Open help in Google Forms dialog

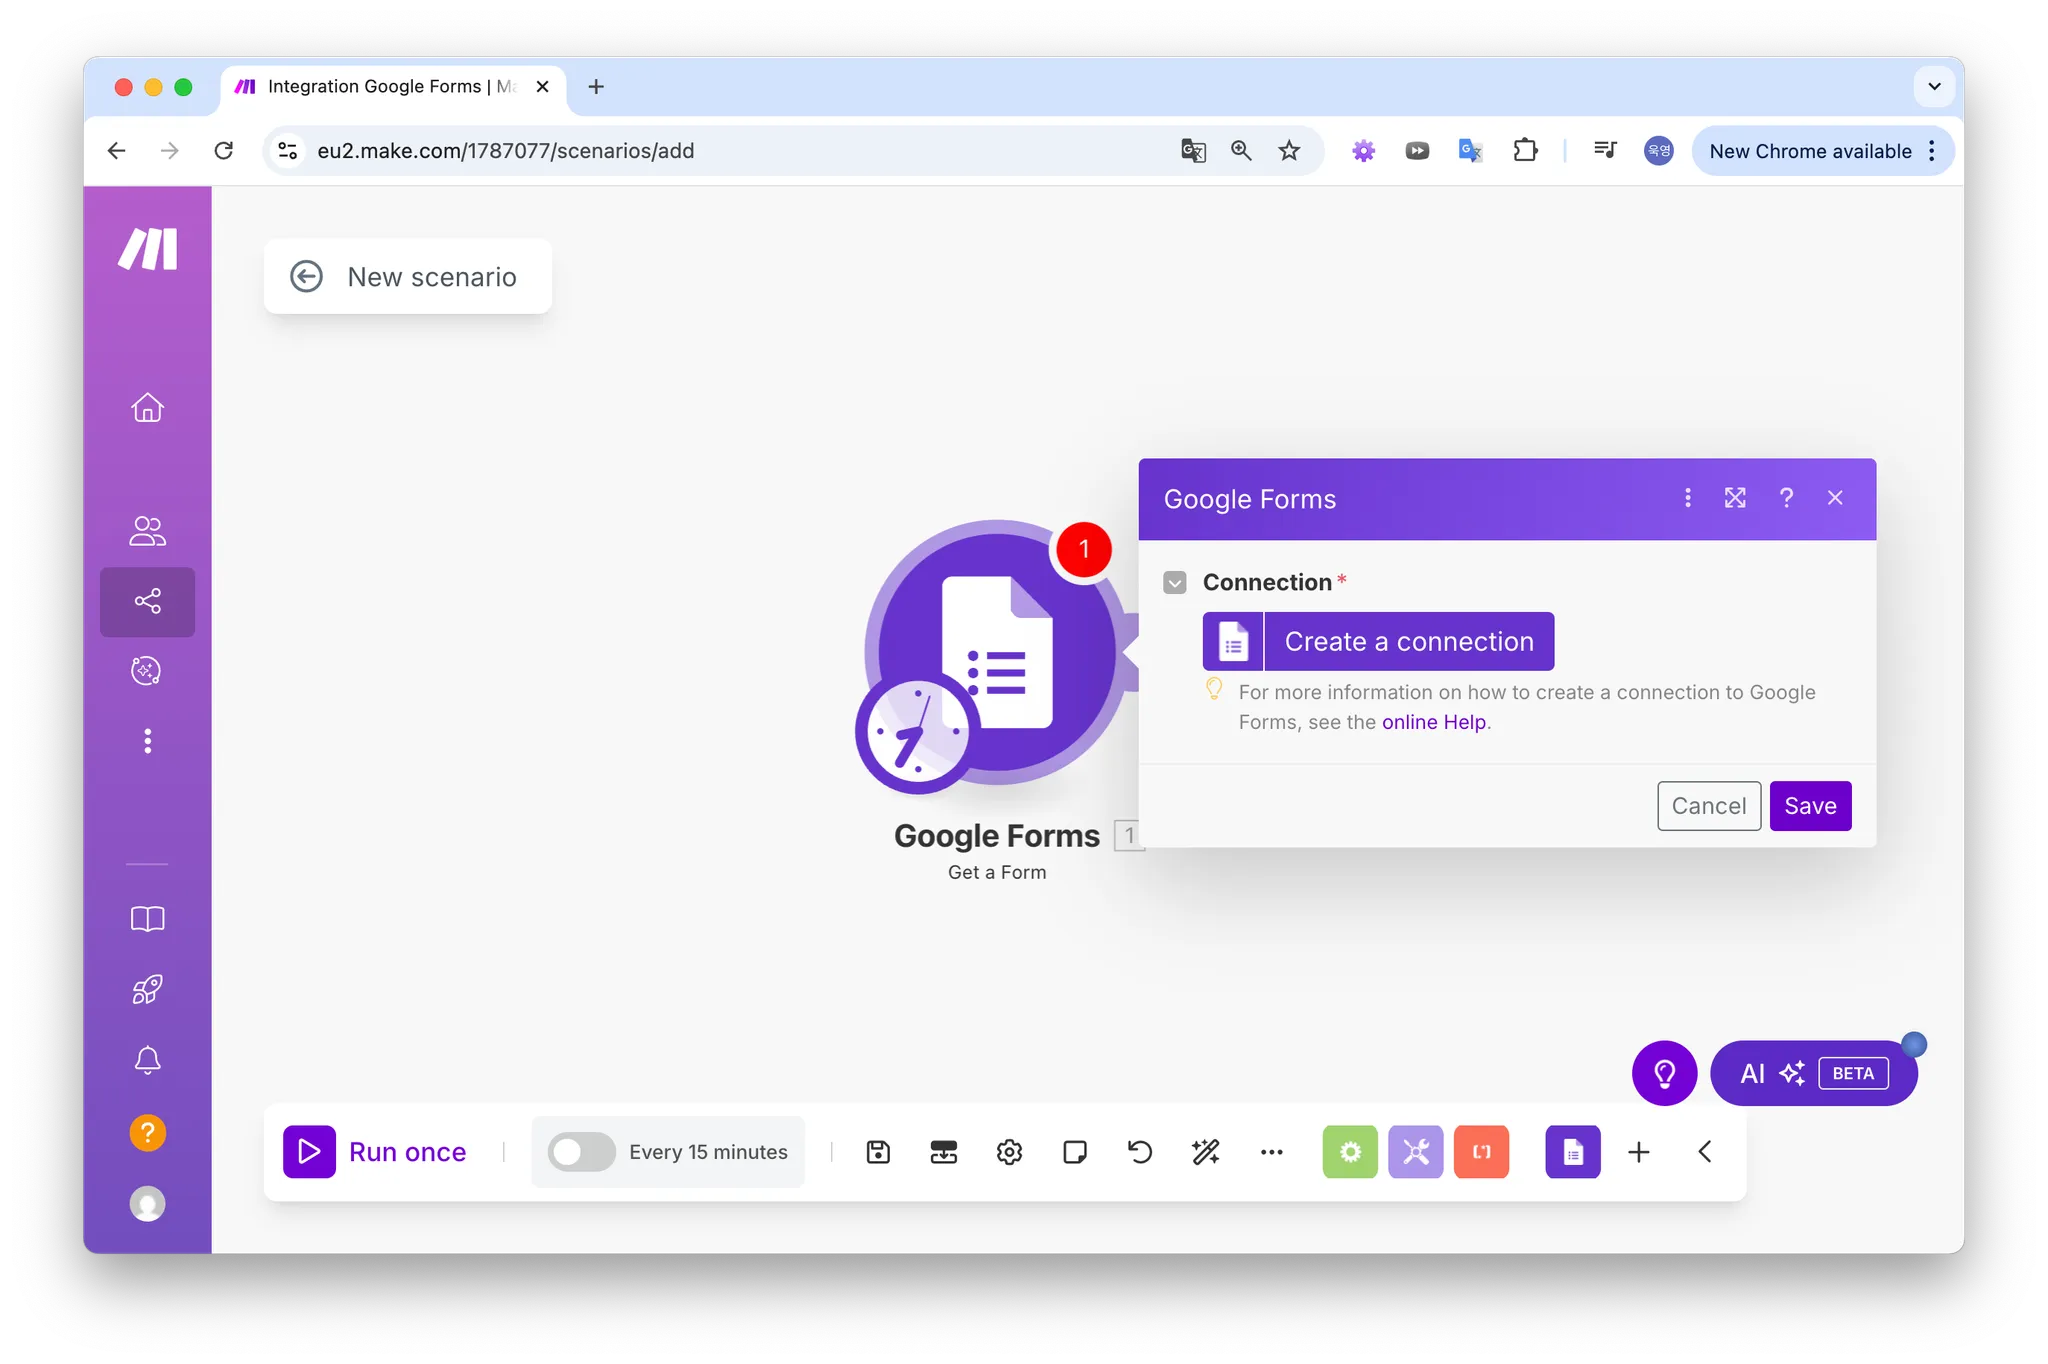(x=1786, y=498)
